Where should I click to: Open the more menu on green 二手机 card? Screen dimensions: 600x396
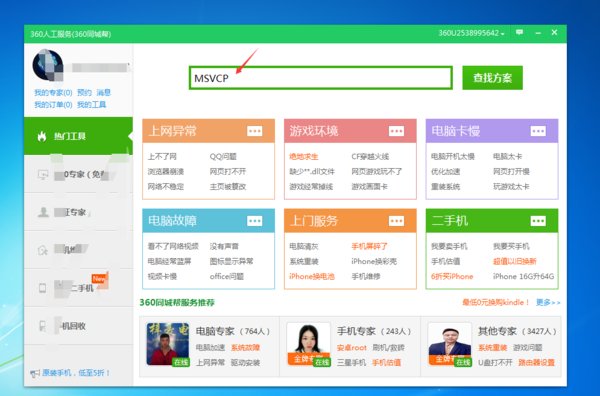coord(538,221)
